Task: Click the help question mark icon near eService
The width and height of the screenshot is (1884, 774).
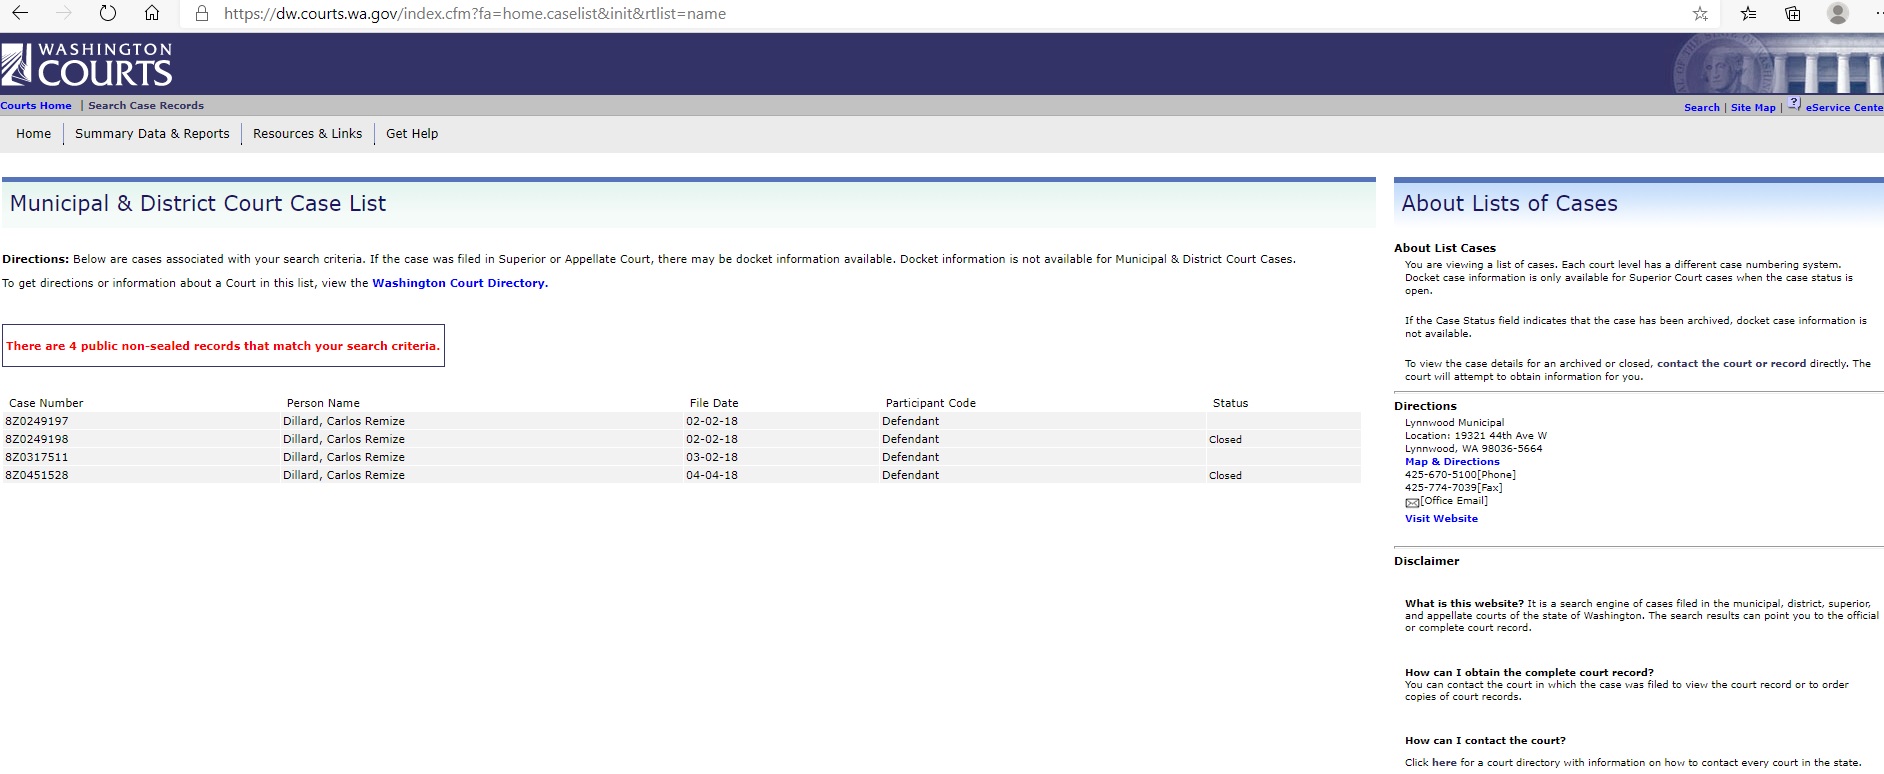Action: (1794, 103)
